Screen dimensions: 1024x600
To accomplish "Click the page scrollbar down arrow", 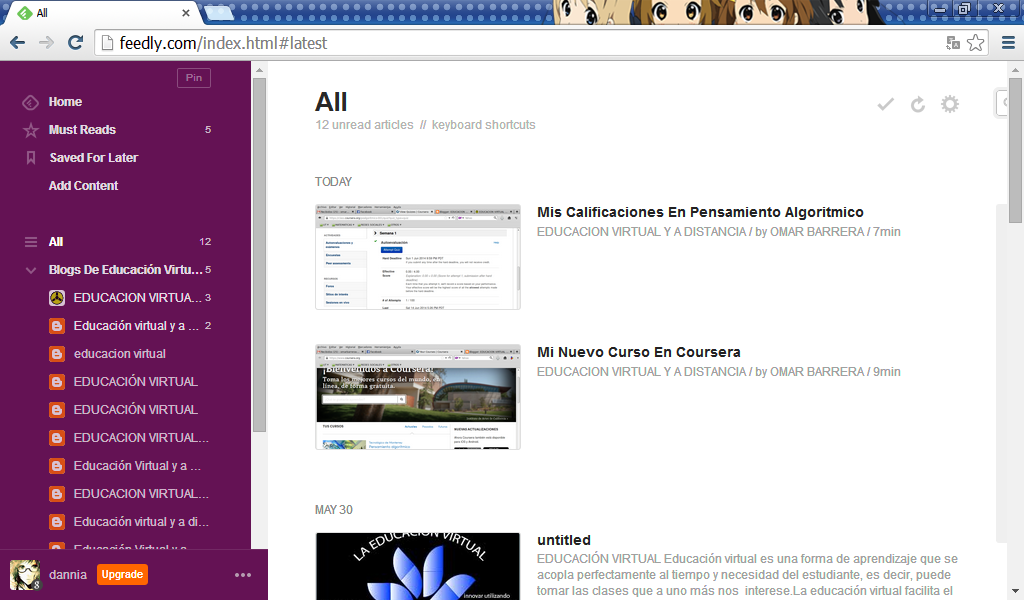I will (x=1016, y=592).
